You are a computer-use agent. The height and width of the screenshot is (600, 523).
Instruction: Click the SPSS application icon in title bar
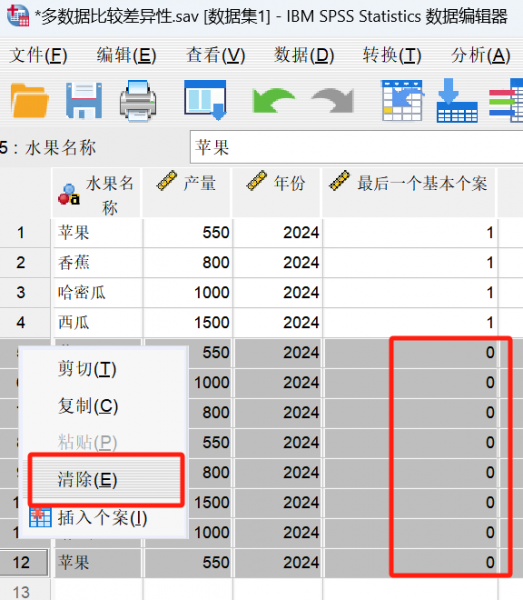pyautogui.click(x=18, y=16)
